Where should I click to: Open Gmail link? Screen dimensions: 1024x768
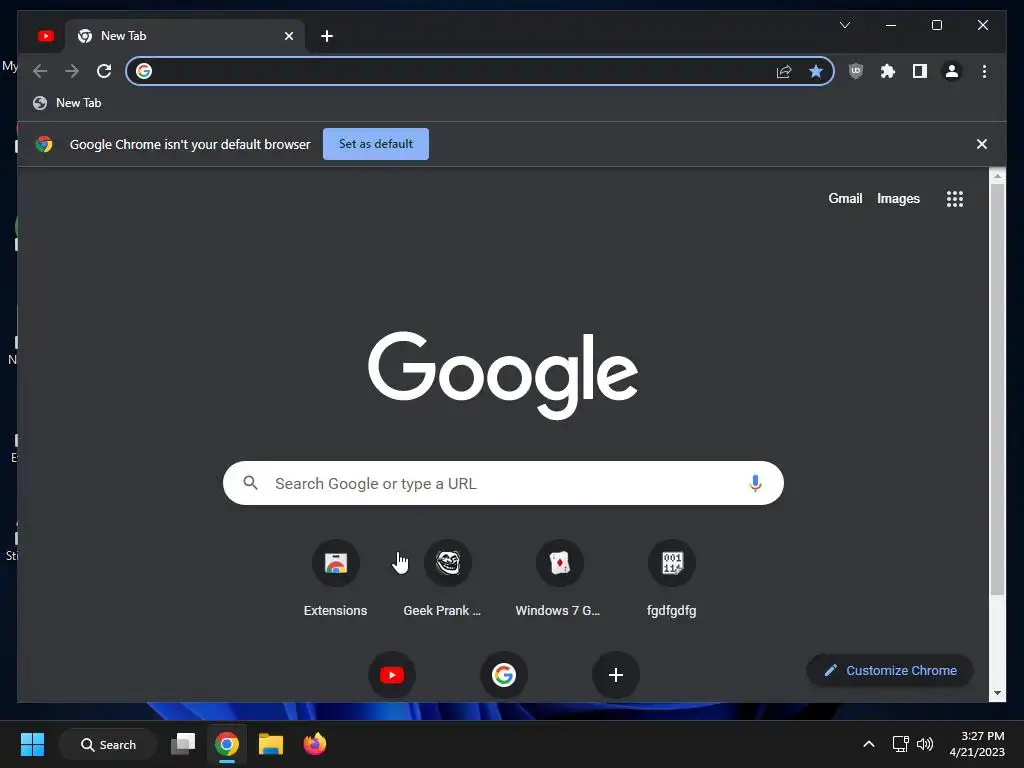tap(845, 199)
